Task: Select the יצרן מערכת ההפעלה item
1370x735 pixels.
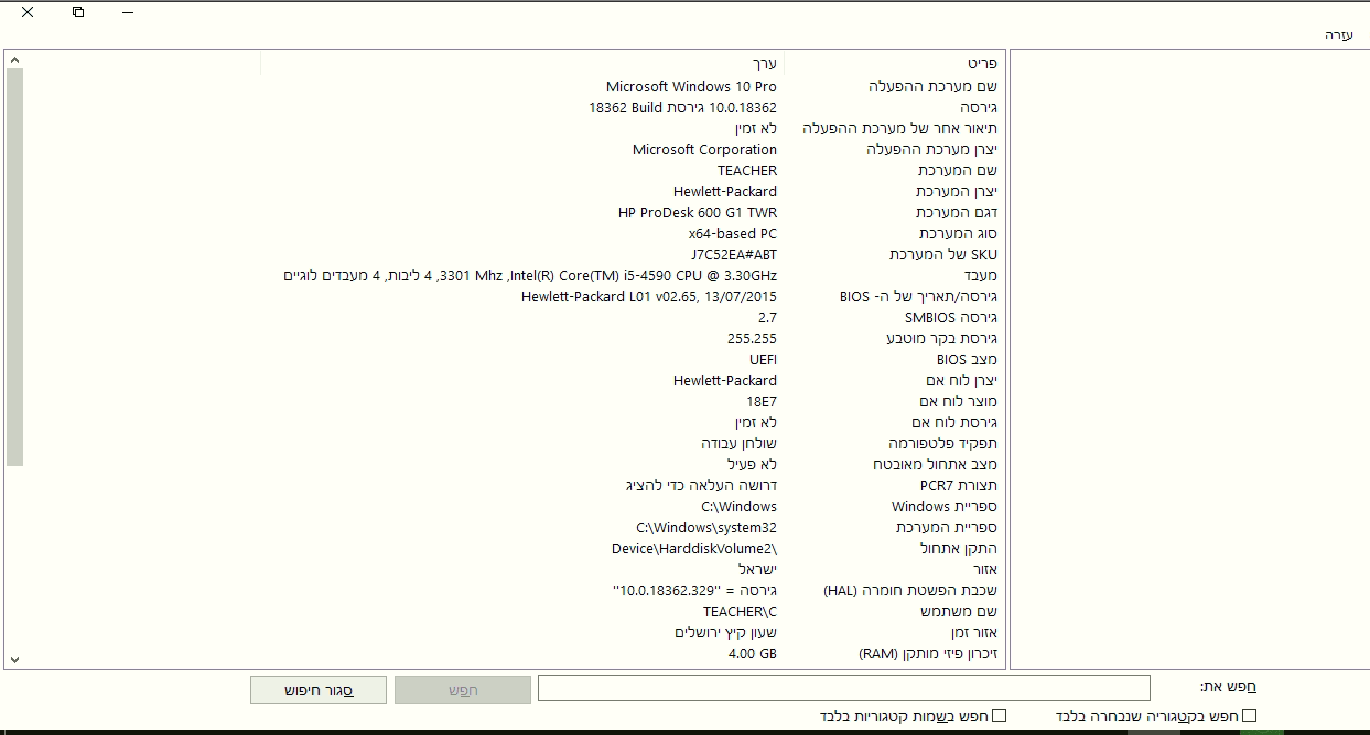Action: pyautogui.click(x=931, y=150)
